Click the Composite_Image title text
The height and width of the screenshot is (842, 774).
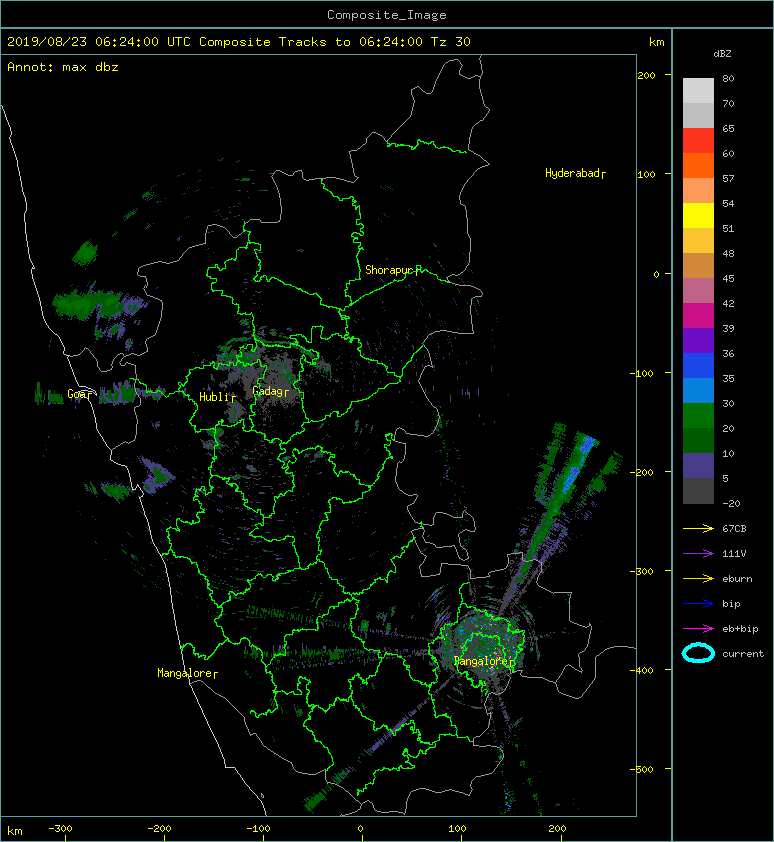pyautogui.click(x=387, y=15)
